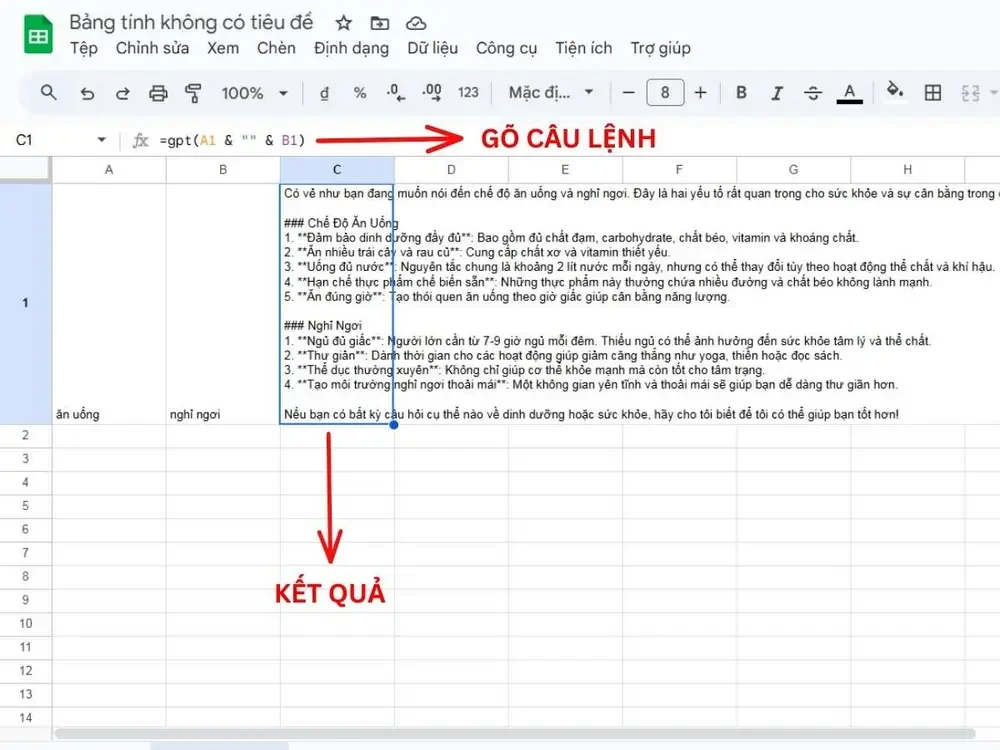Edit the font size field showing 8
The image size is (1000, 750).
pyautogui.click(x=665, y=93)
